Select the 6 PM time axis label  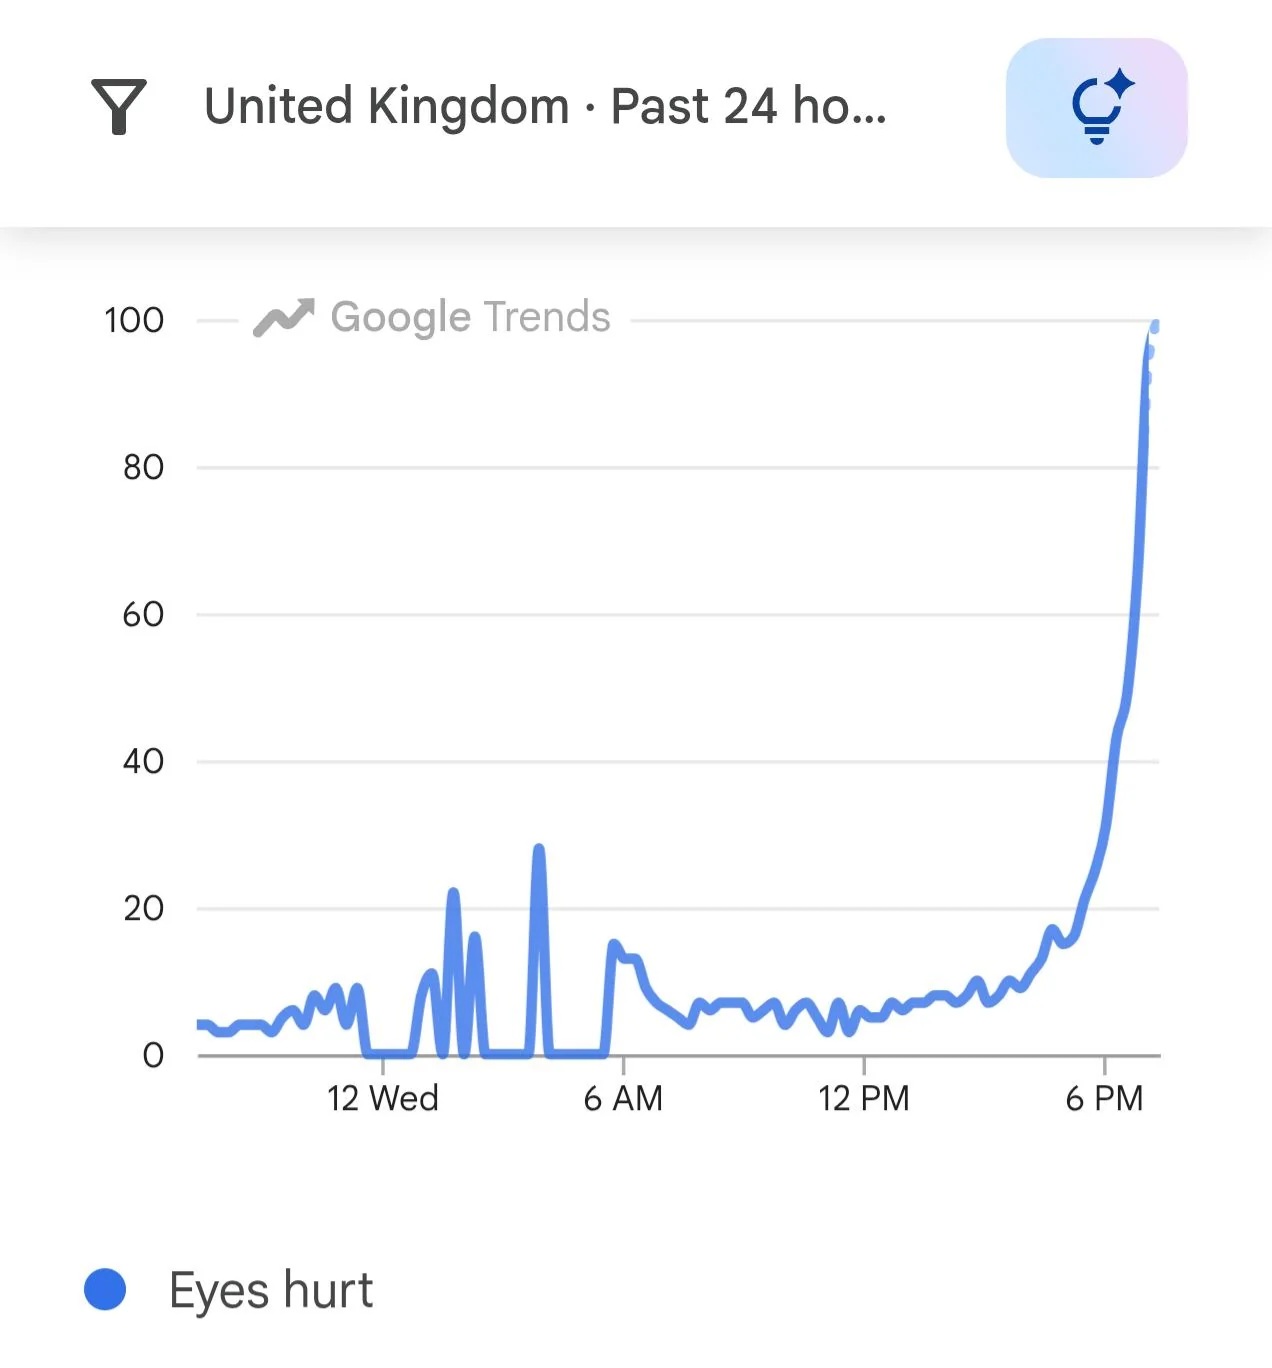coord(1104,1098)
